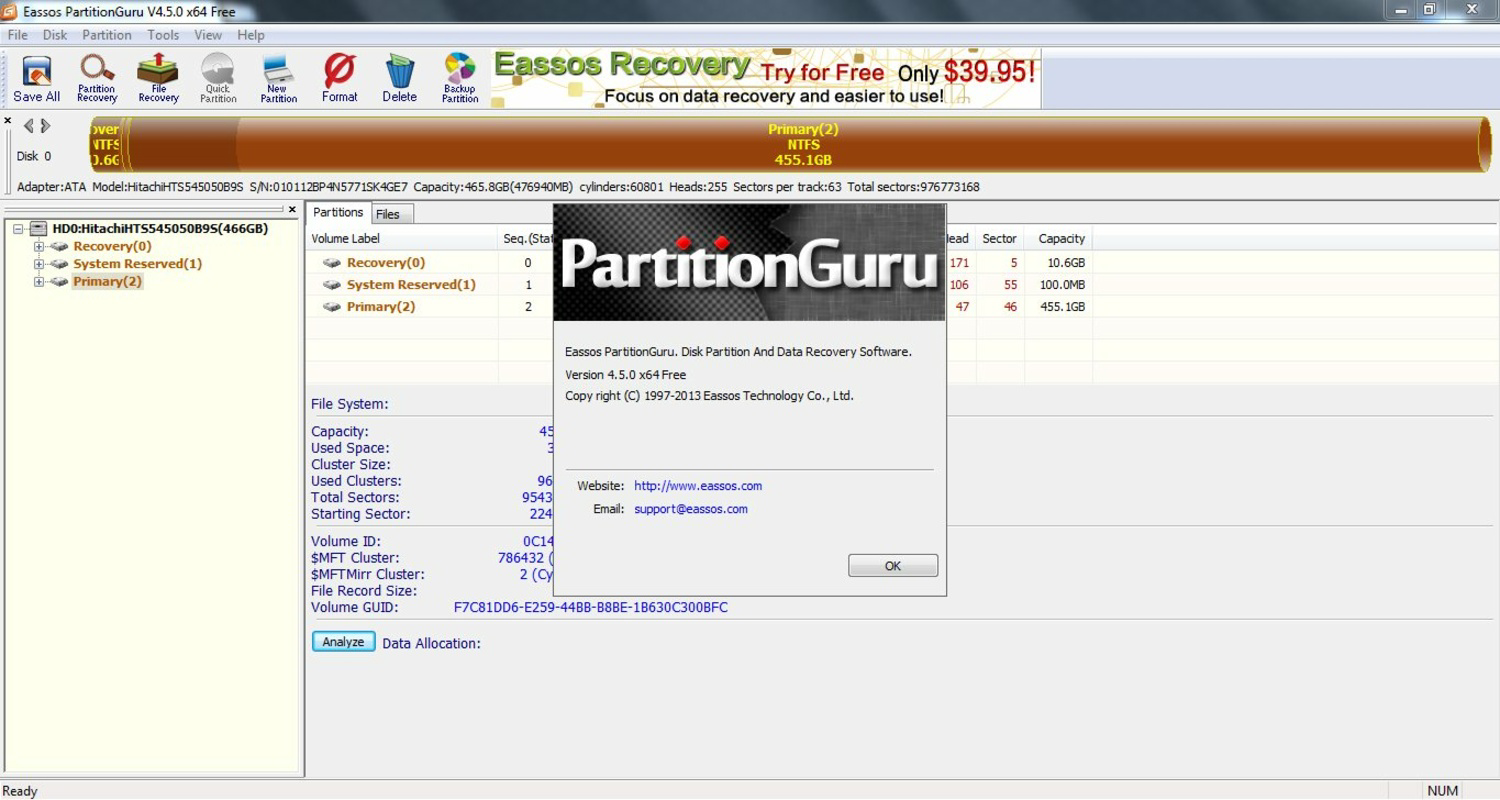Click the Delete trash can icon
Viewport: 1500px width, 800px height.
point(399,79)
